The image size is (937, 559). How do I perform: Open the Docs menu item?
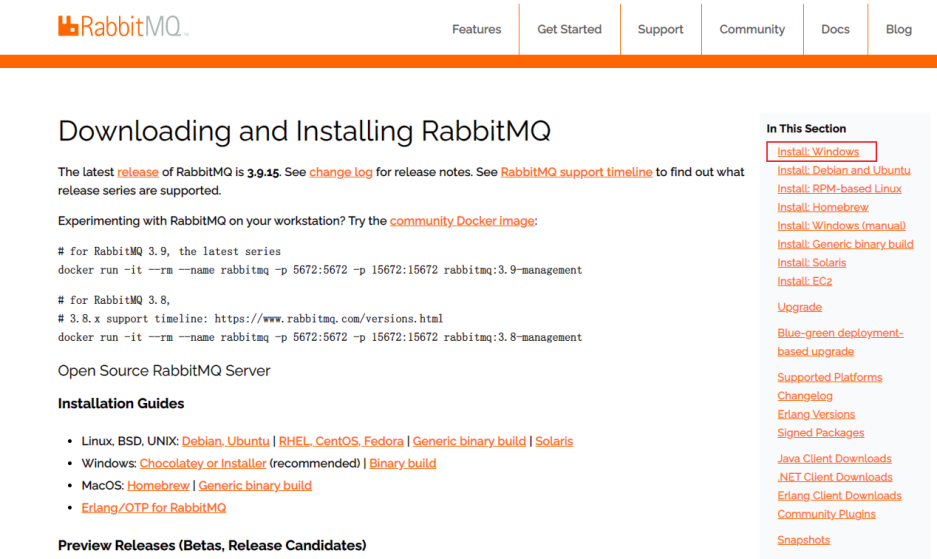tap(835, 29)
